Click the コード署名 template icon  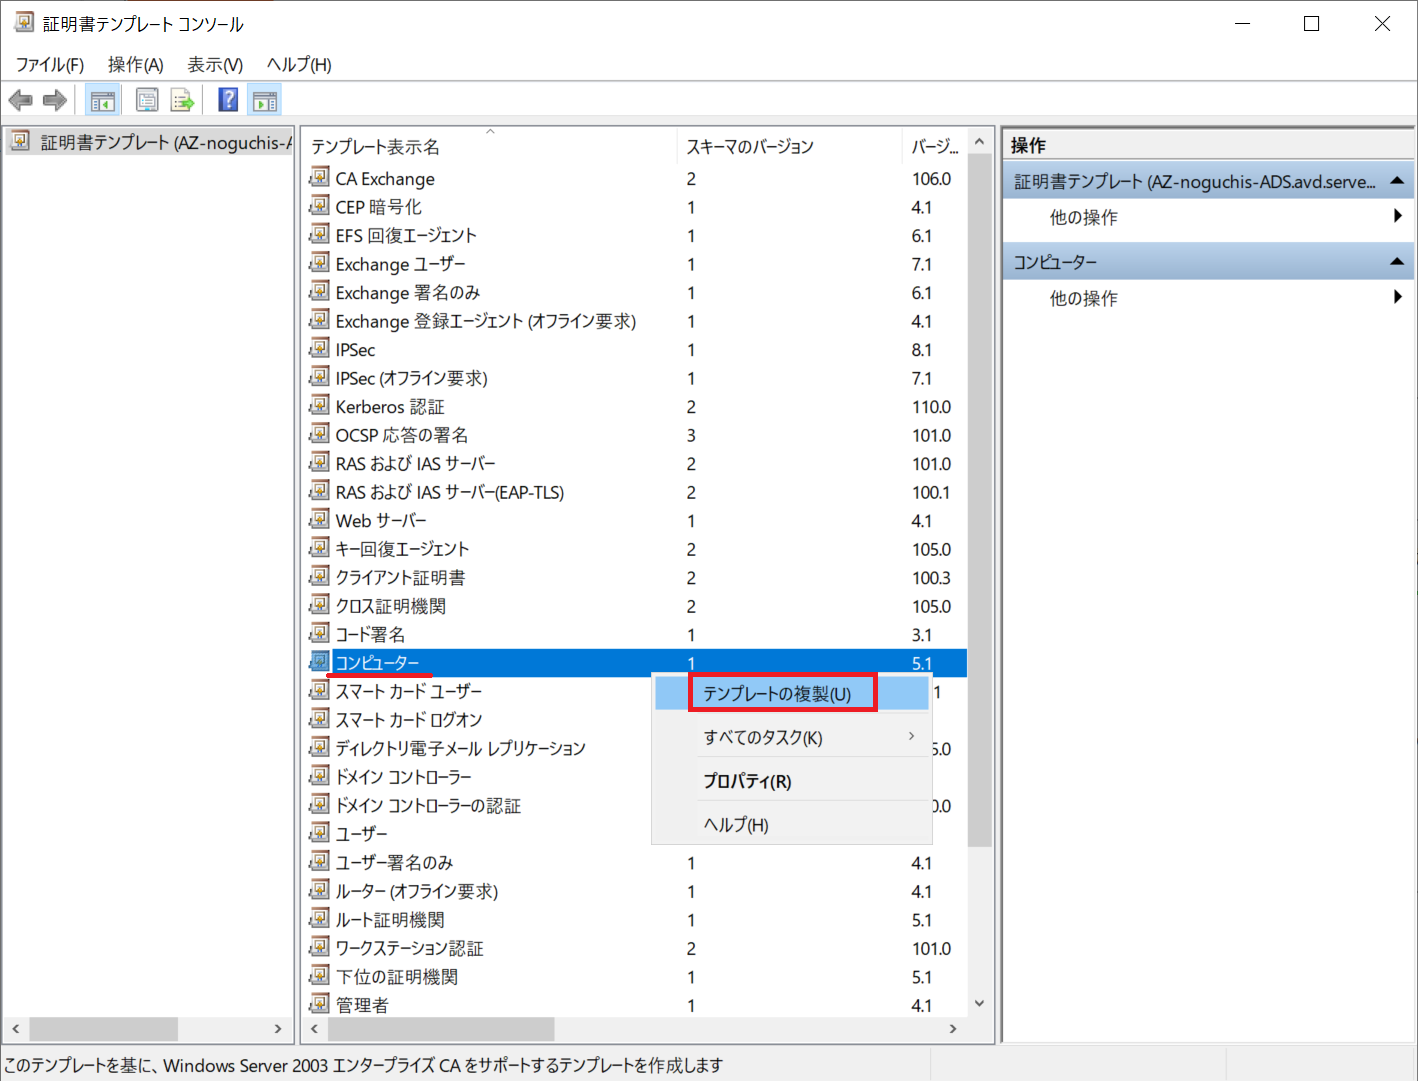click(x=319, y=634)
